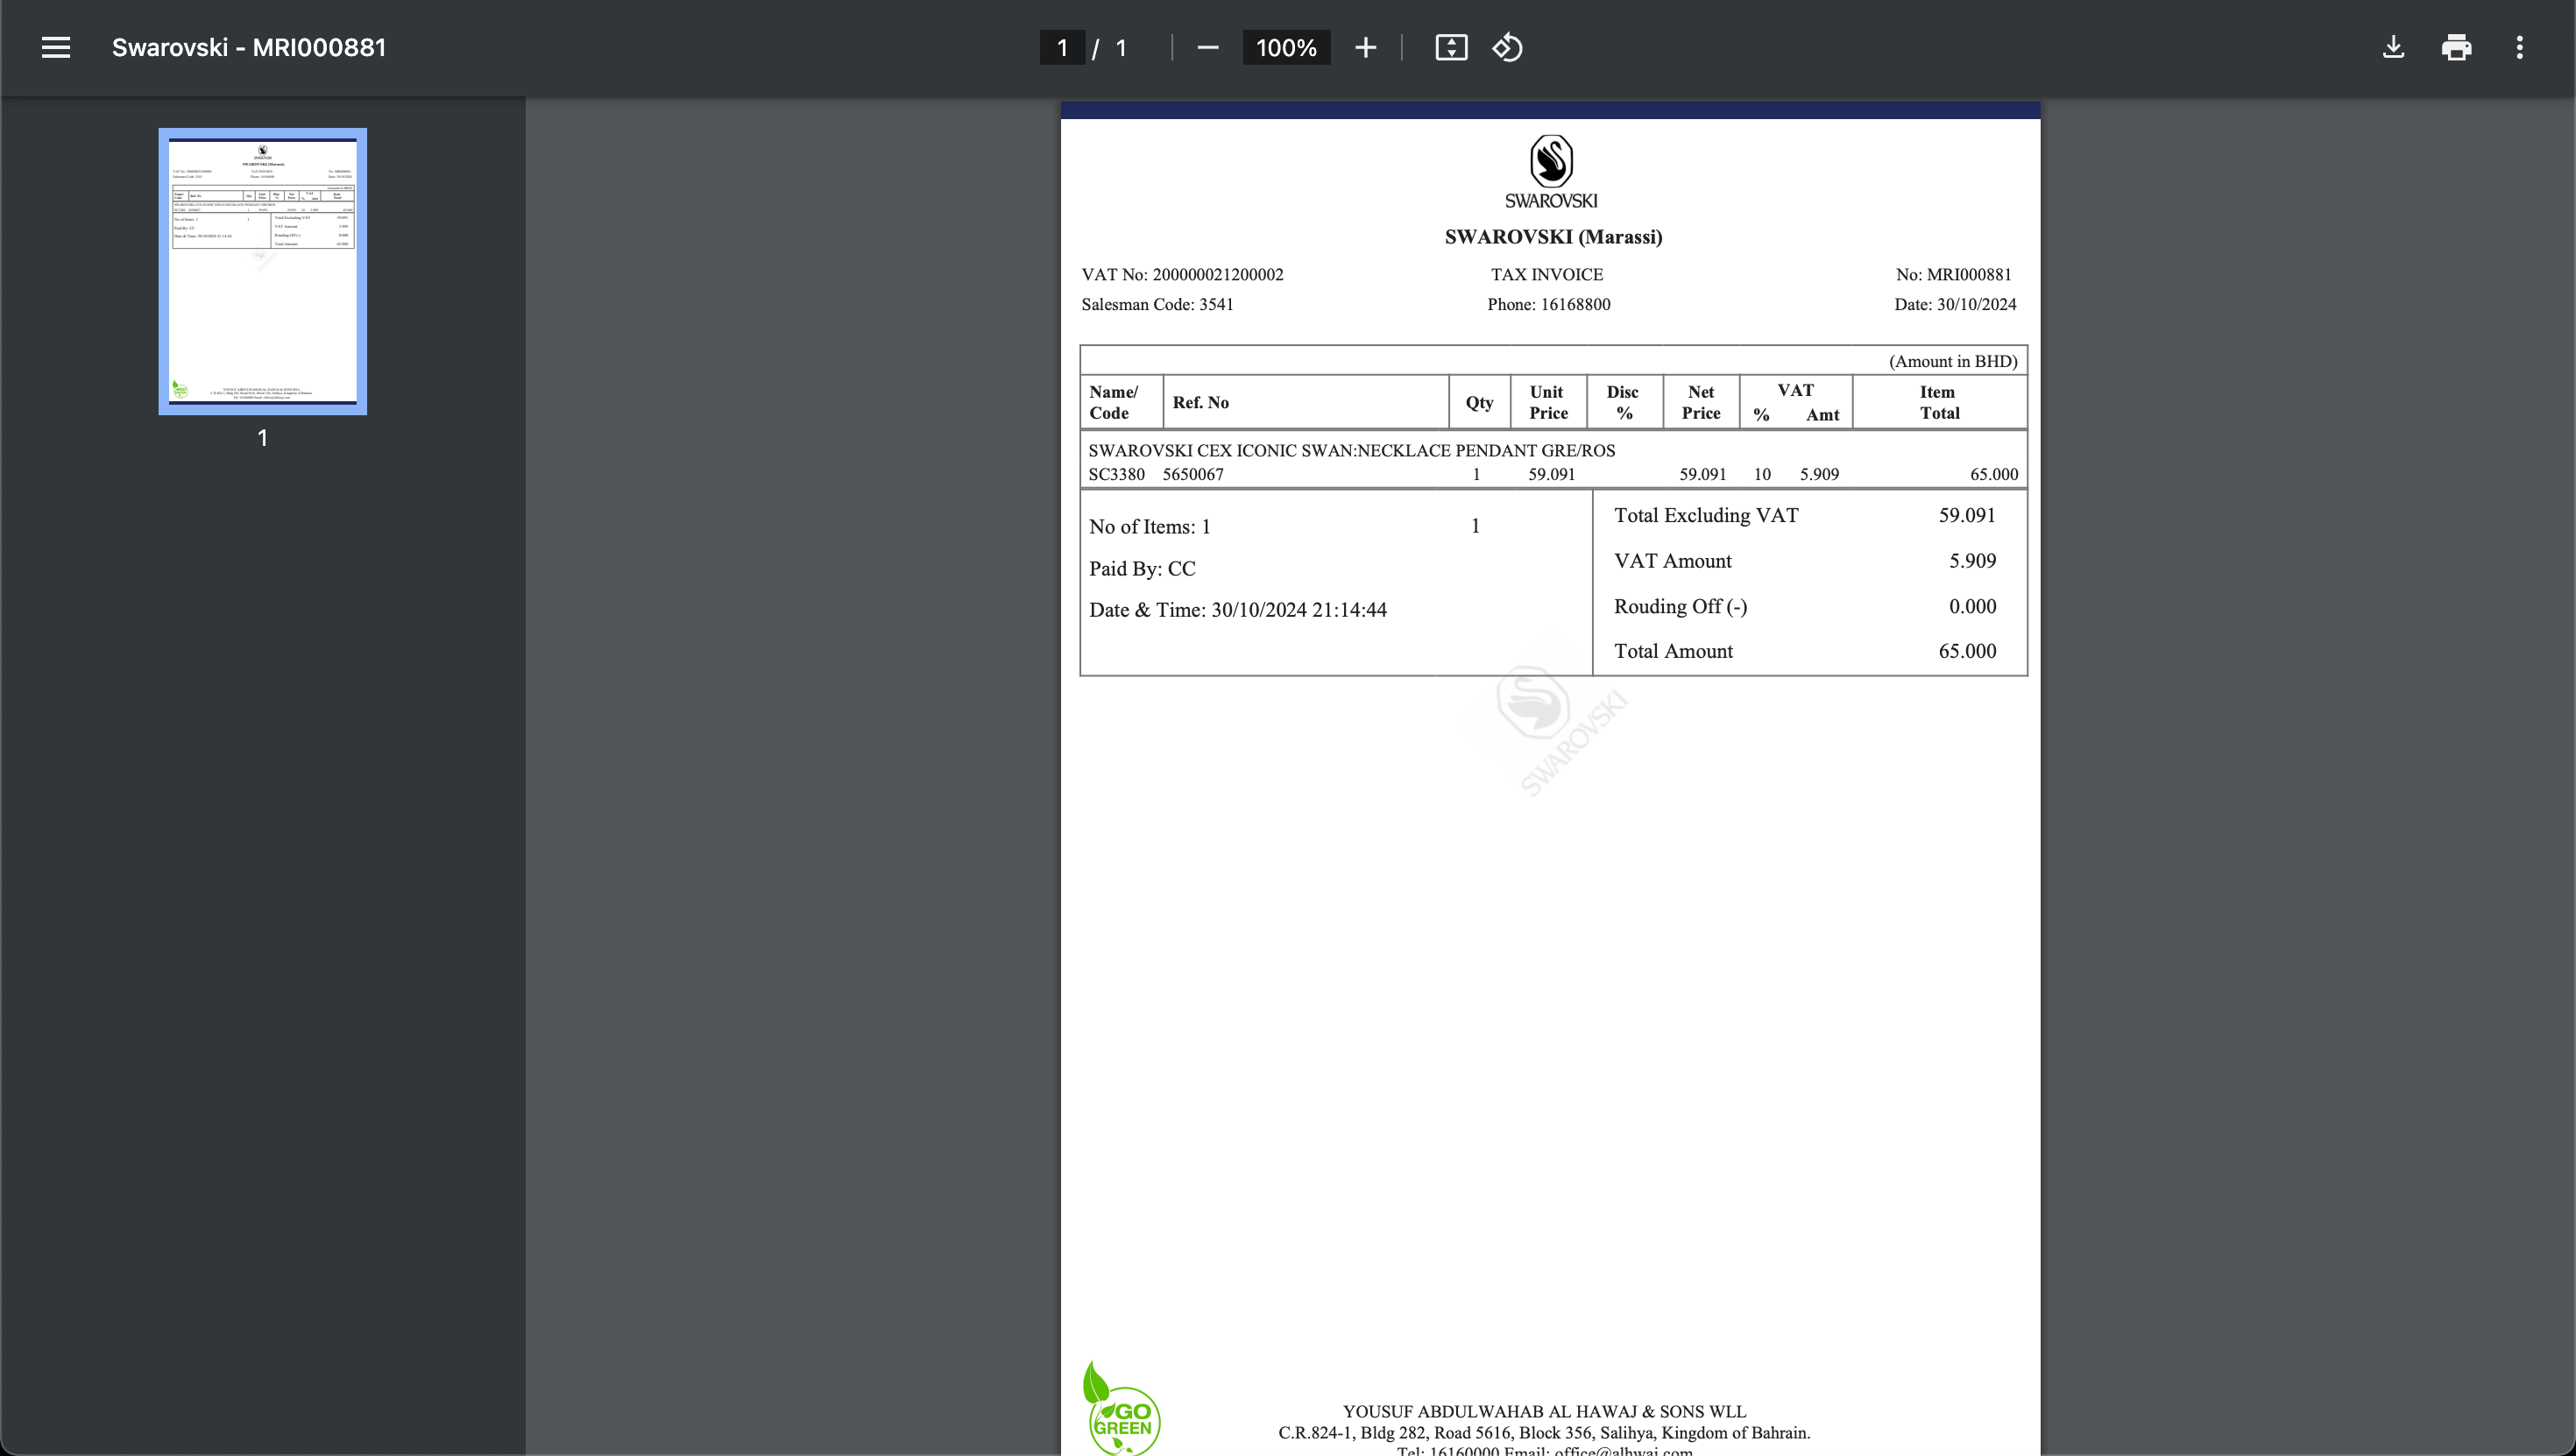Download the PDF file
The height and width of the screenshot is (1456, 2576).
(2393, 47)
